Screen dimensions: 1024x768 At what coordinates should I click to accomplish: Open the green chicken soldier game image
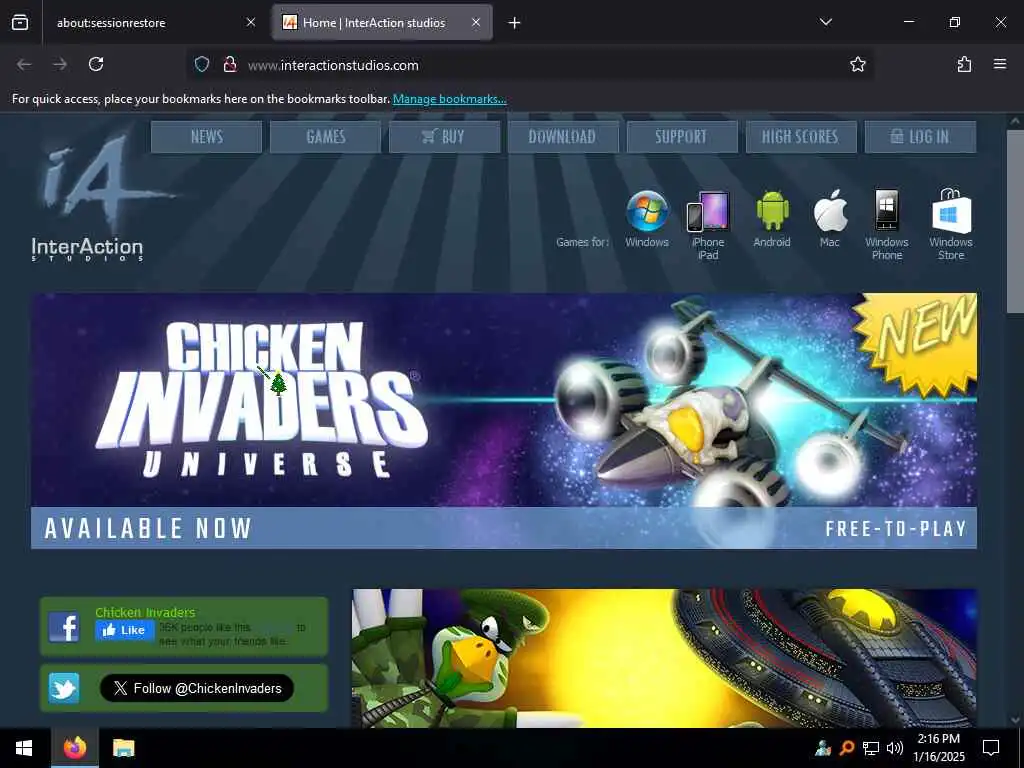click(x=664, y=658)
